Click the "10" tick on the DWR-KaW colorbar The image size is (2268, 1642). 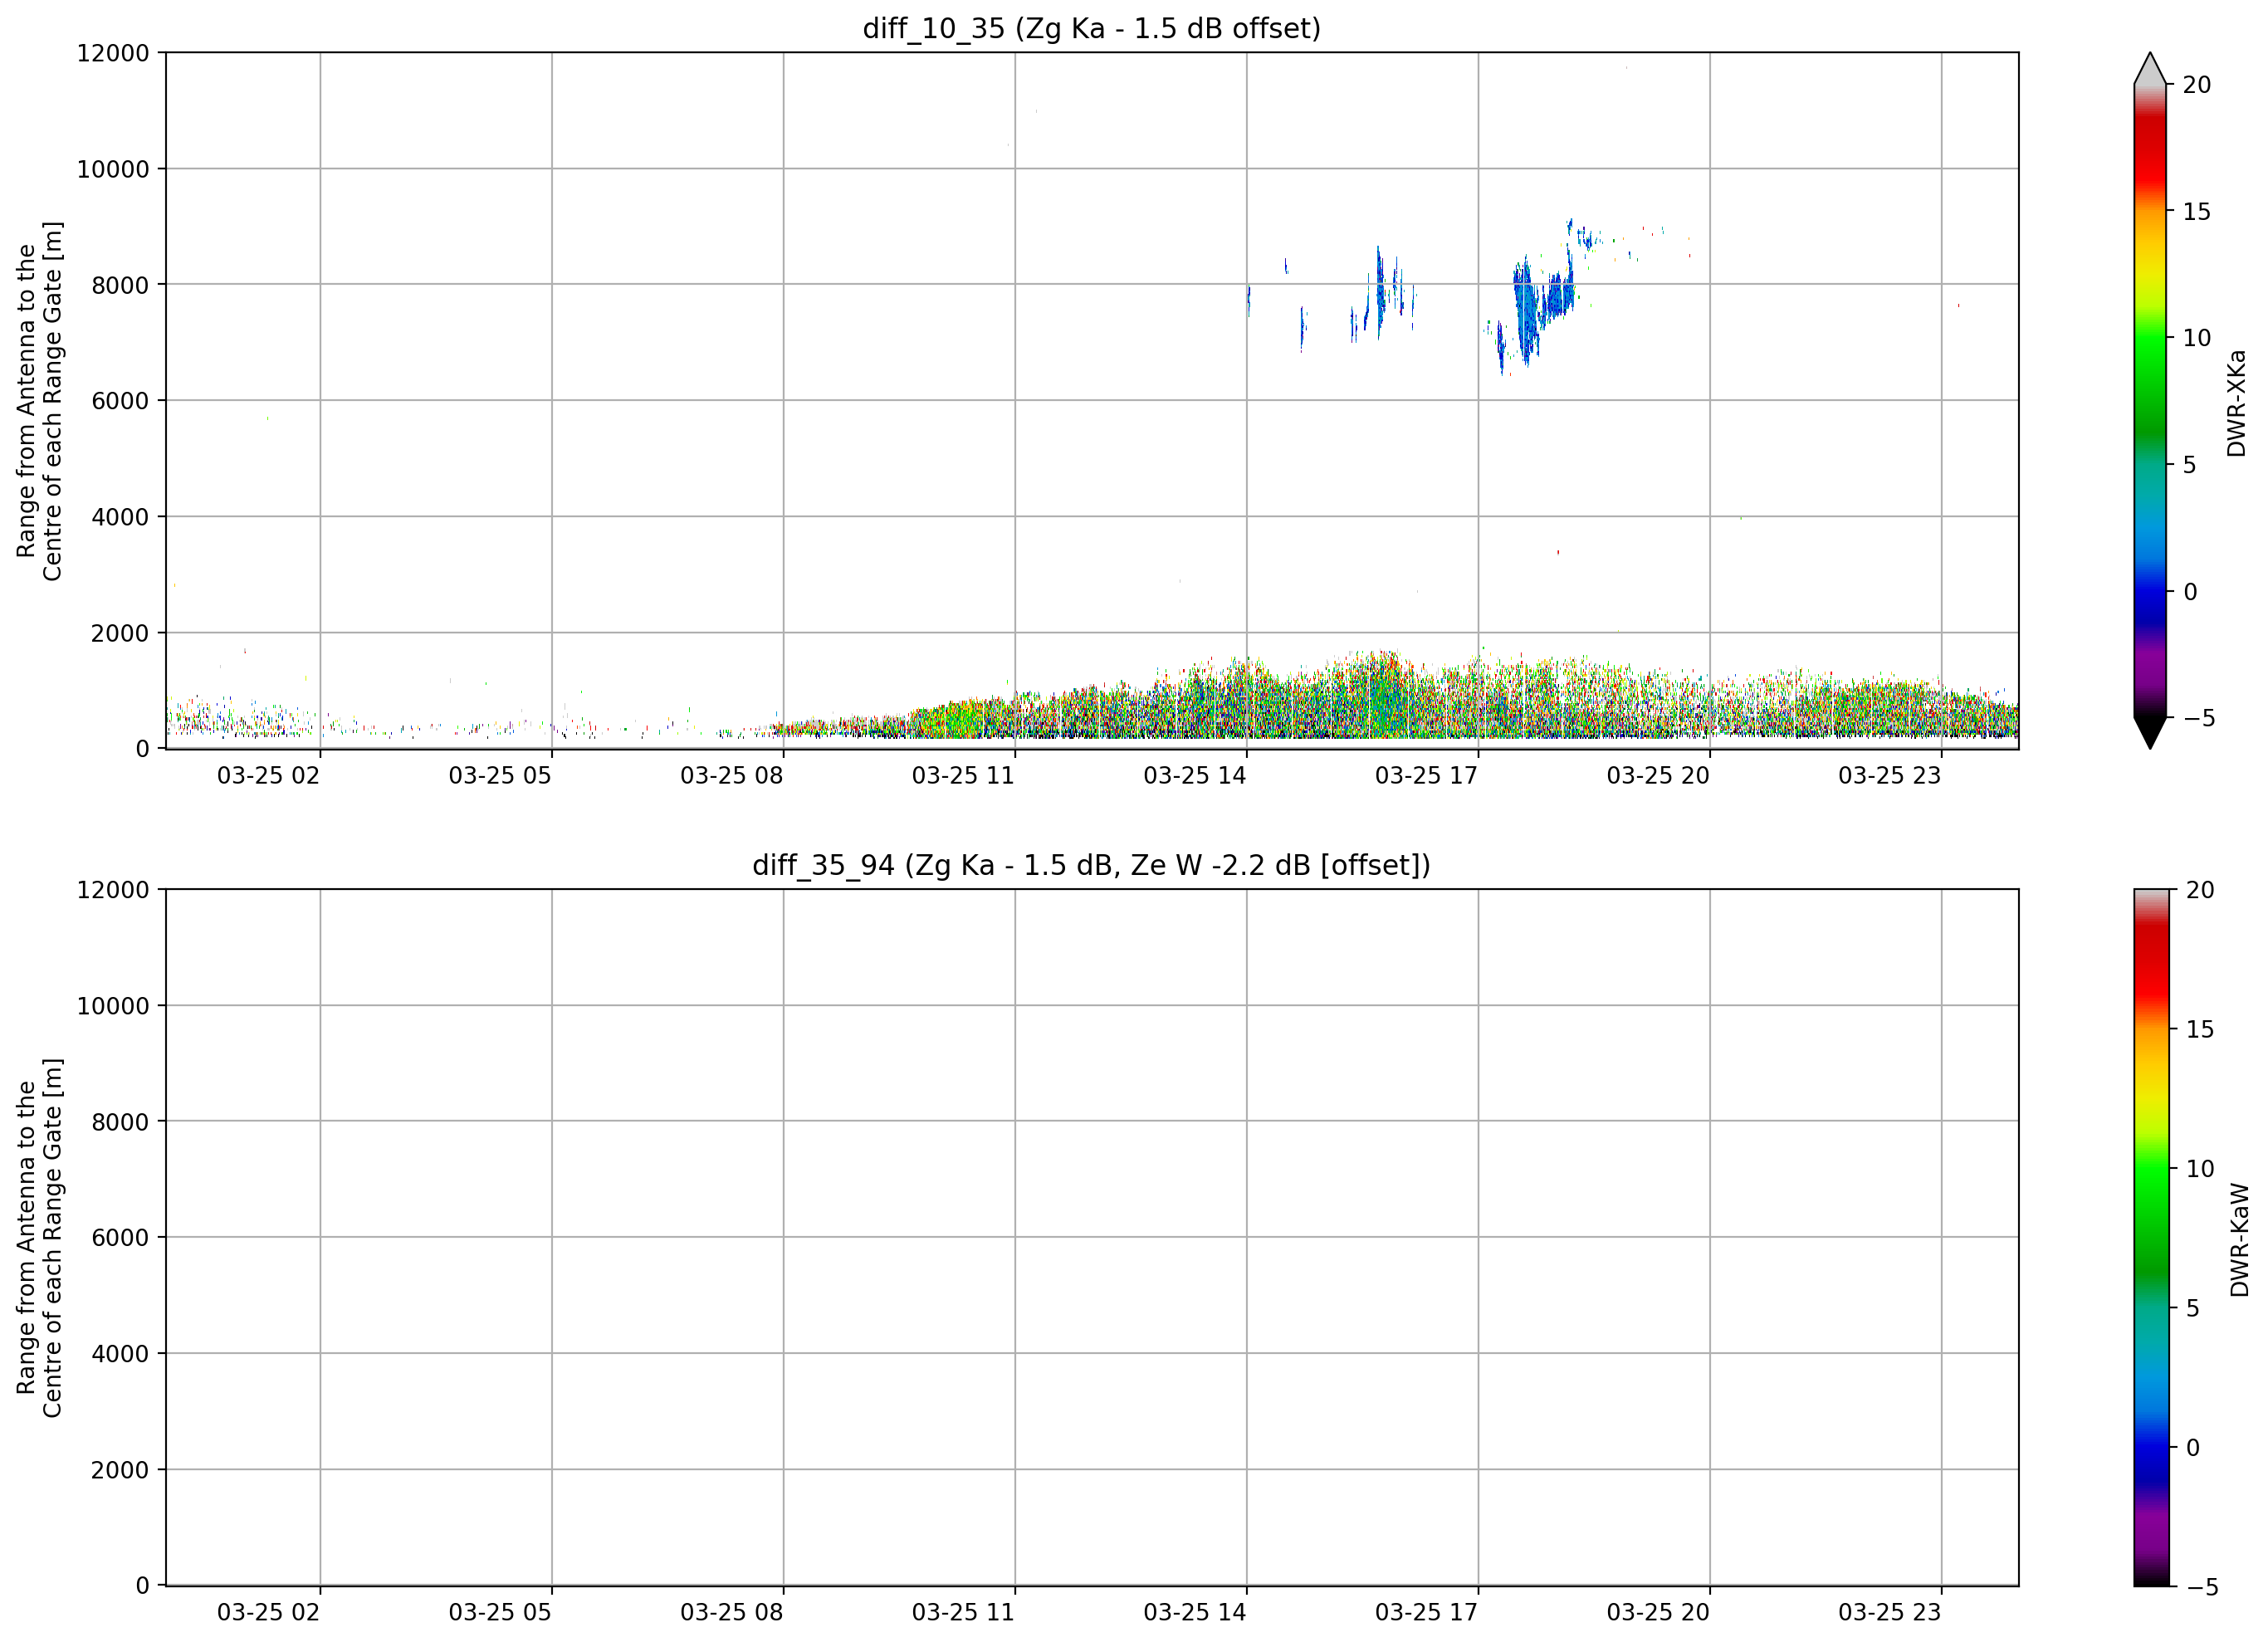pyautogui.click(x=2200, y=1168)
